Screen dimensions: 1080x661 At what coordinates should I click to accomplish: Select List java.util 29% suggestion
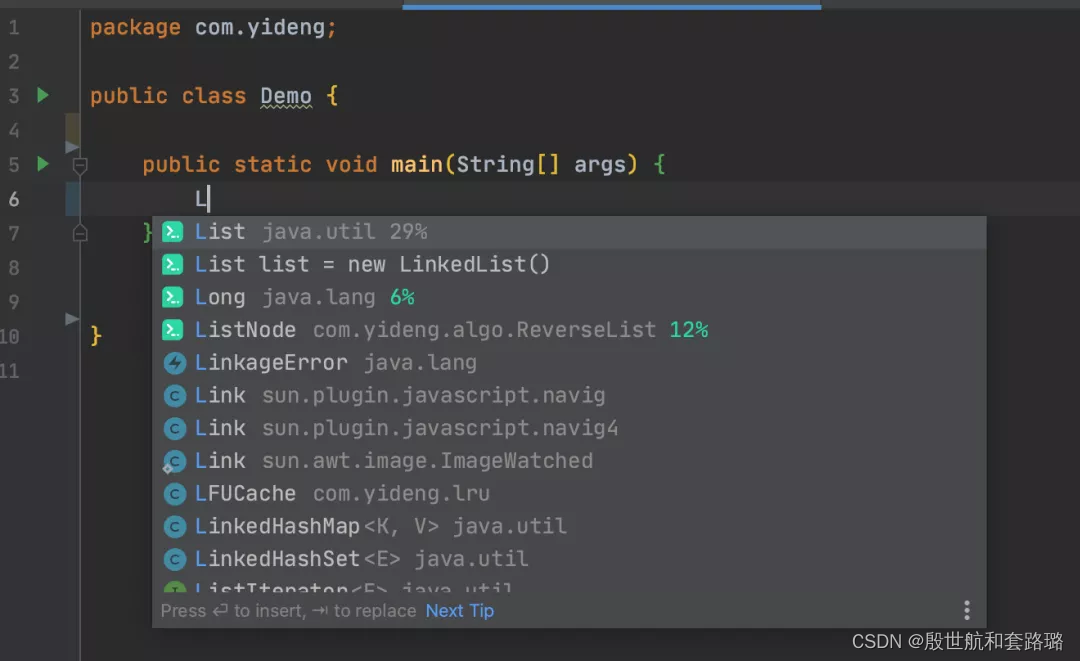click(569, 232)
